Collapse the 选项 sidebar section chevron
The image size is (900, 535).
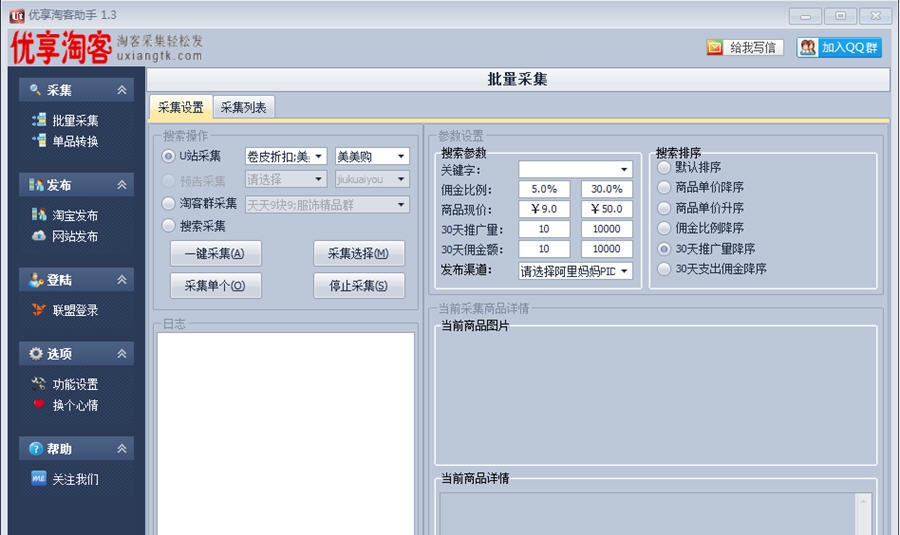122,354
